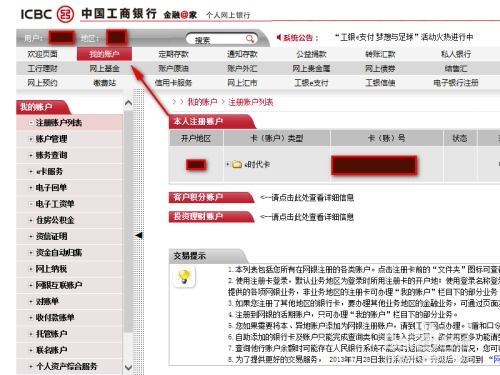Screen dimensions: 500x375
Task: Open the 工银e支付 menu item
Action: (x=311, y=83)
